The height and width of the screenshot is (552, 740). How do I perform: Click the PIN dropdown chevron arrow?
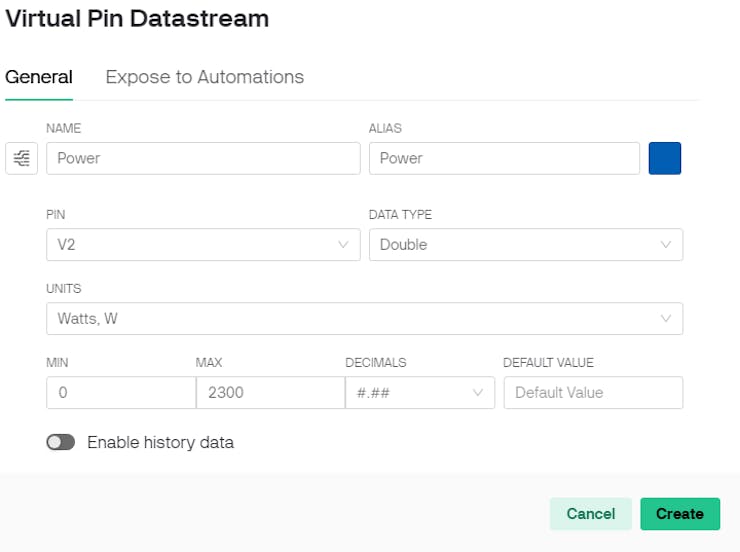343,244
